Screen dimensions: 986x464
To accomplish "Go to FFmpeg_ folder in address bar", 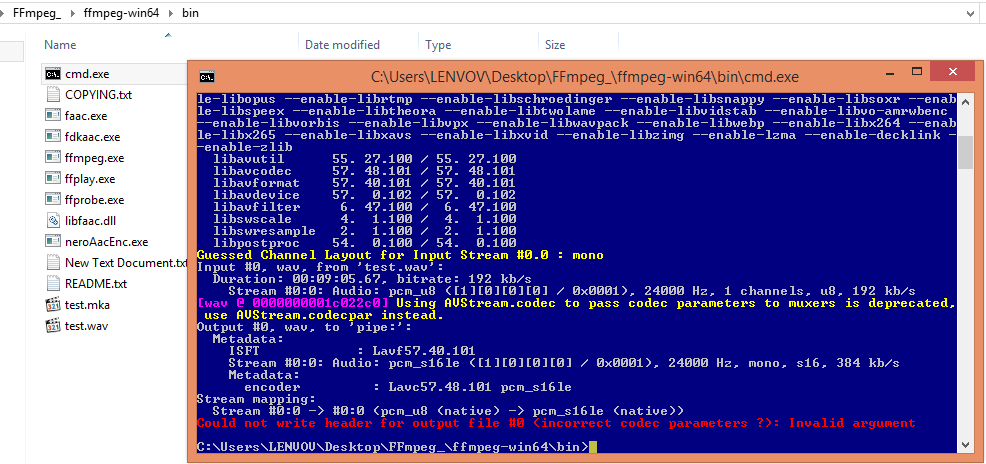I will point(37,12).
